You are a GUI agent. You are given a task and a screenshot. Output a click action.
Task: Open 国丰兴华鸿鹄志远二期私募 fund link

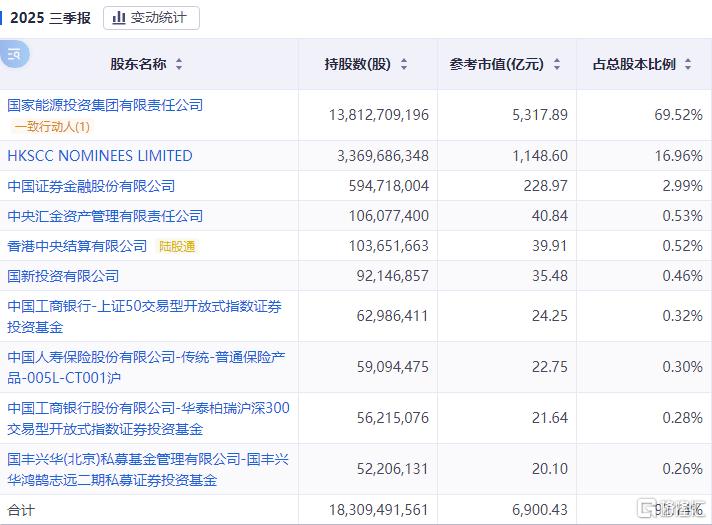148,469
